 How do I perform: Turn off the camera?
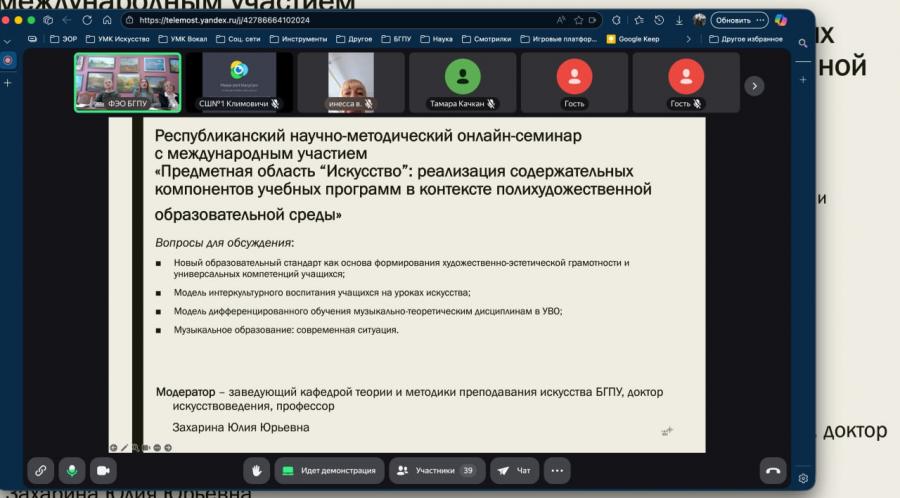click(x=103, y=470)
